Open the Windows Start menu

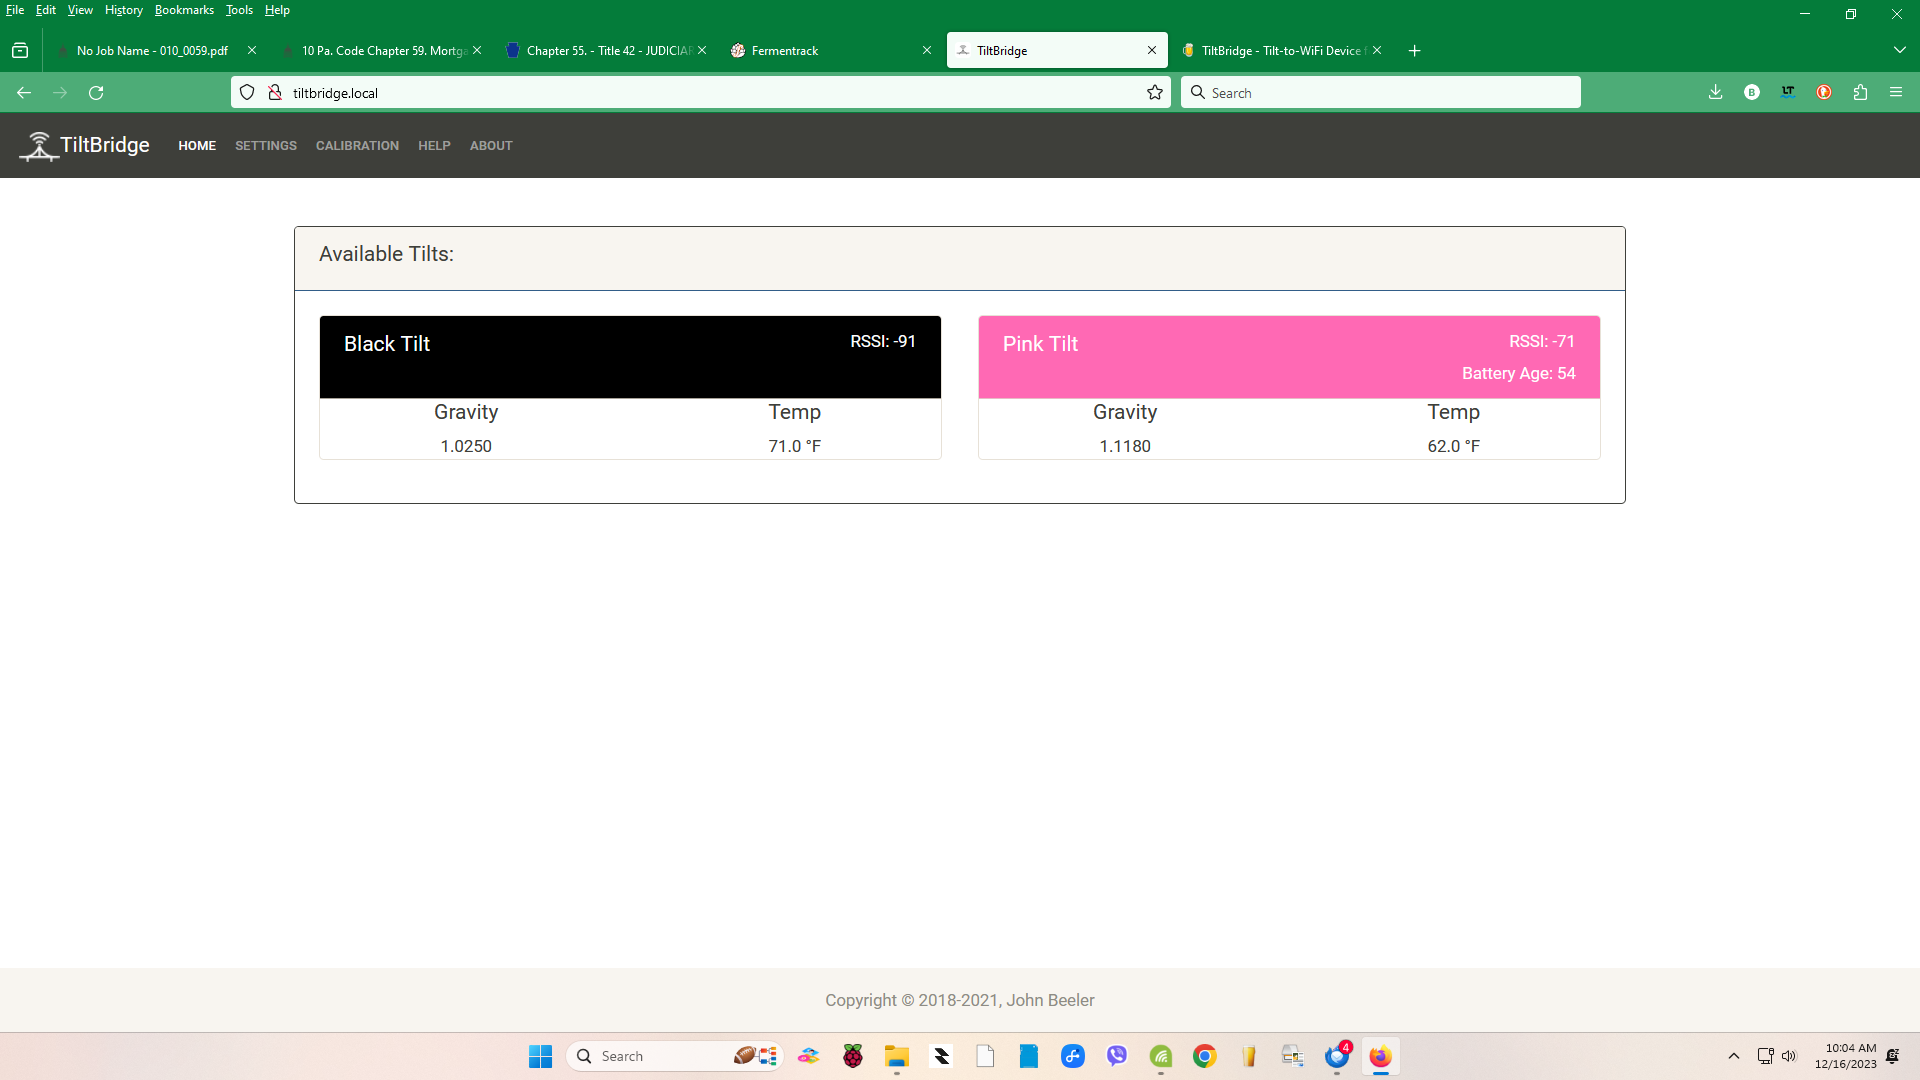coord(540,1056)
